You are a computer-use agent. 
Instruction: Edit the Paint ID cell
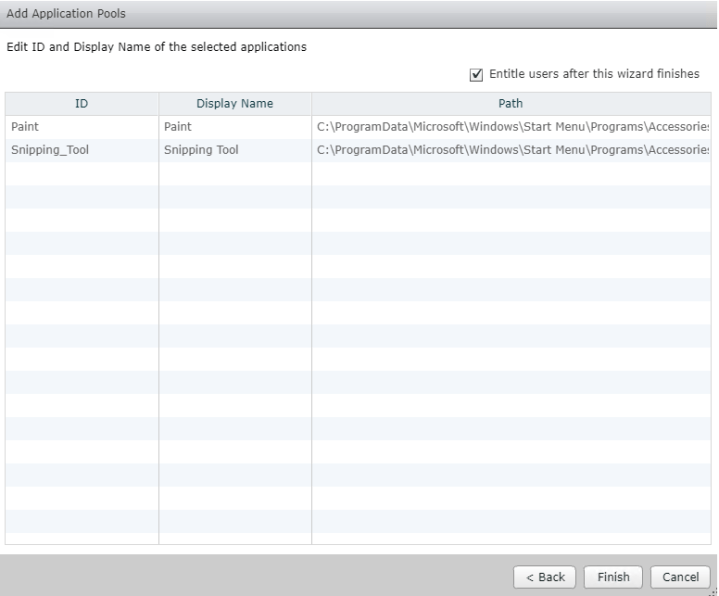(81, 127)
